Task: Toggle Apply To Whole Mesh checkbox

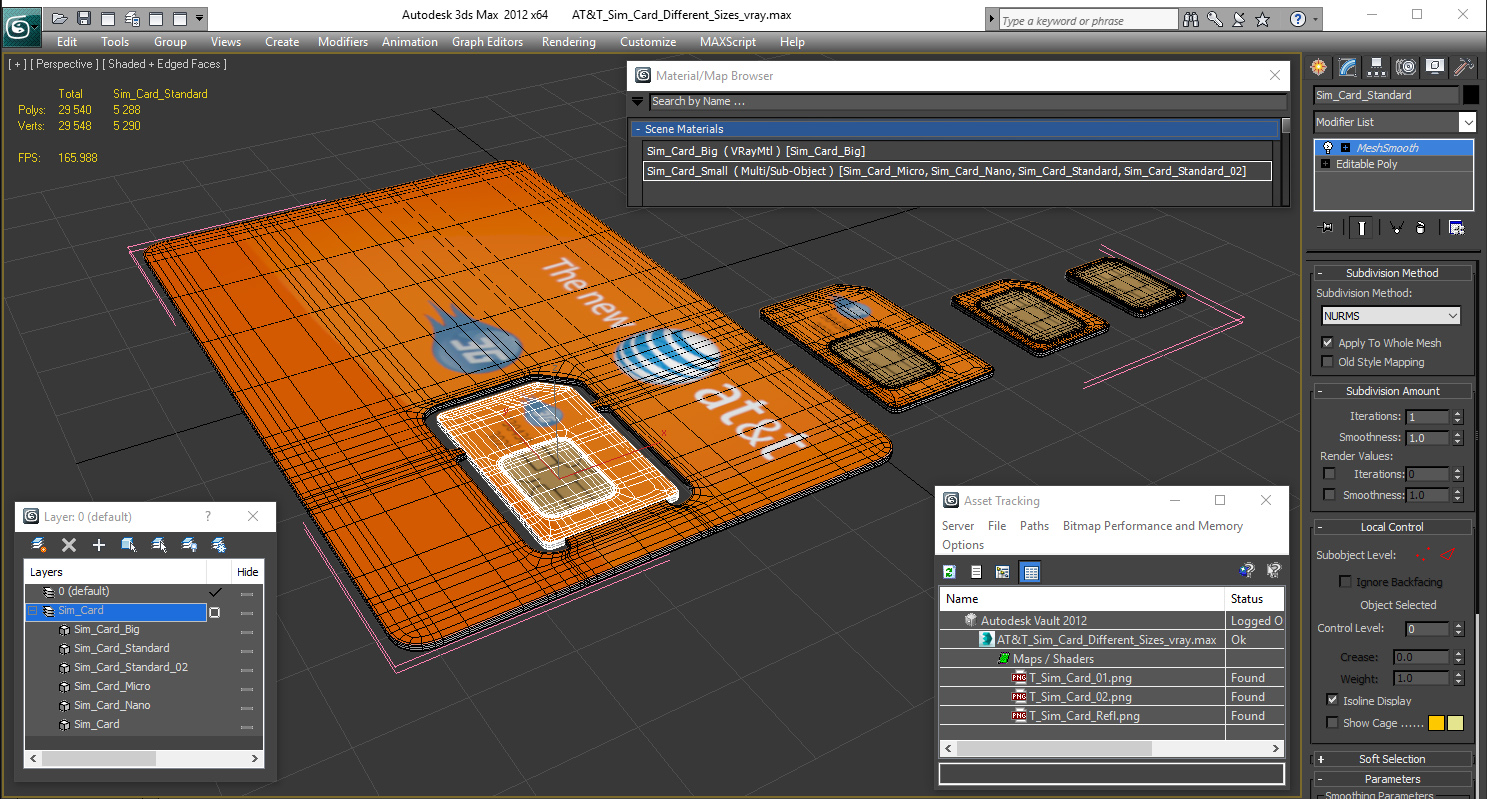Action: tap(1328, 343)
